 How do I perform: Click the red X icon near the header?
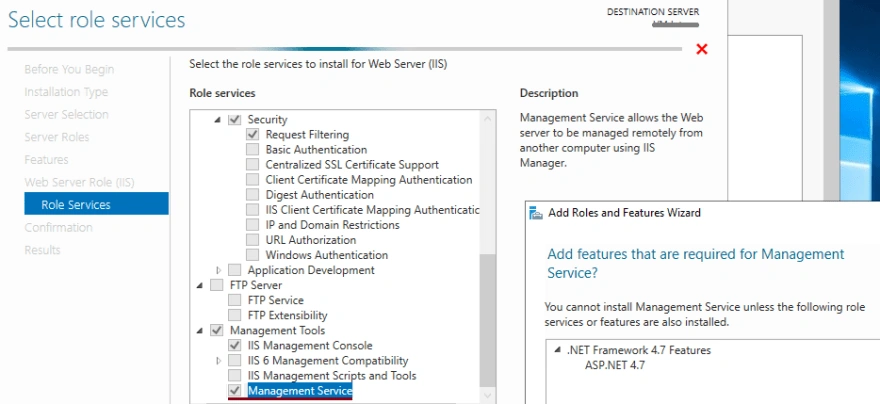point(702,49)
